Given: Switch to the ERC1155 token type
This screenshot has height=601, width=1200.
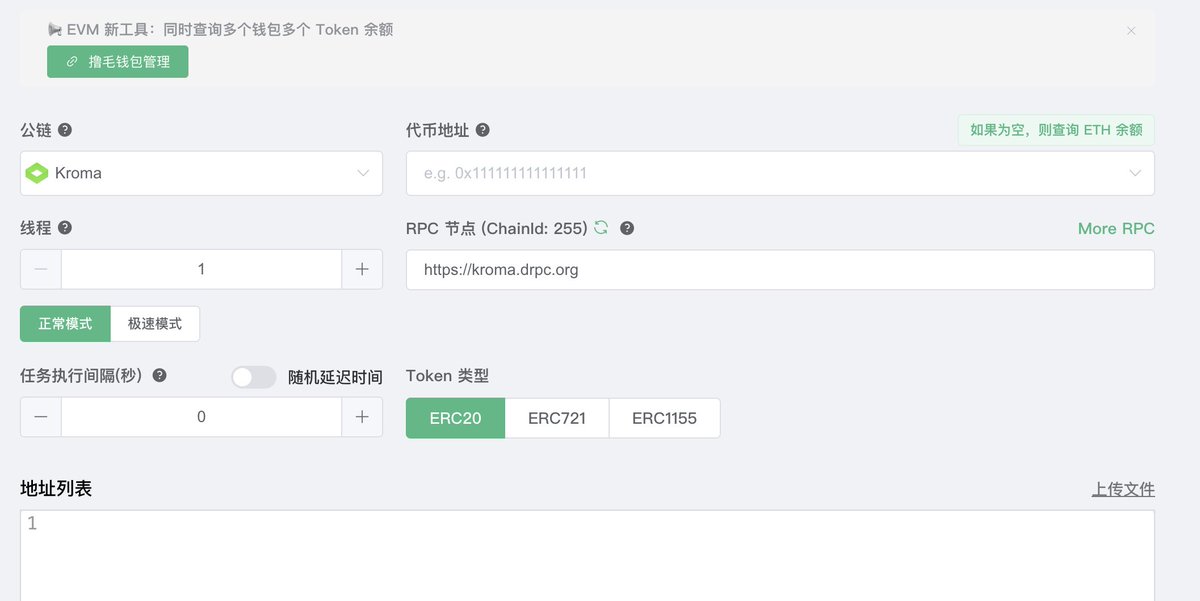Looking at the screenshot, I should [x=664, y=418].
